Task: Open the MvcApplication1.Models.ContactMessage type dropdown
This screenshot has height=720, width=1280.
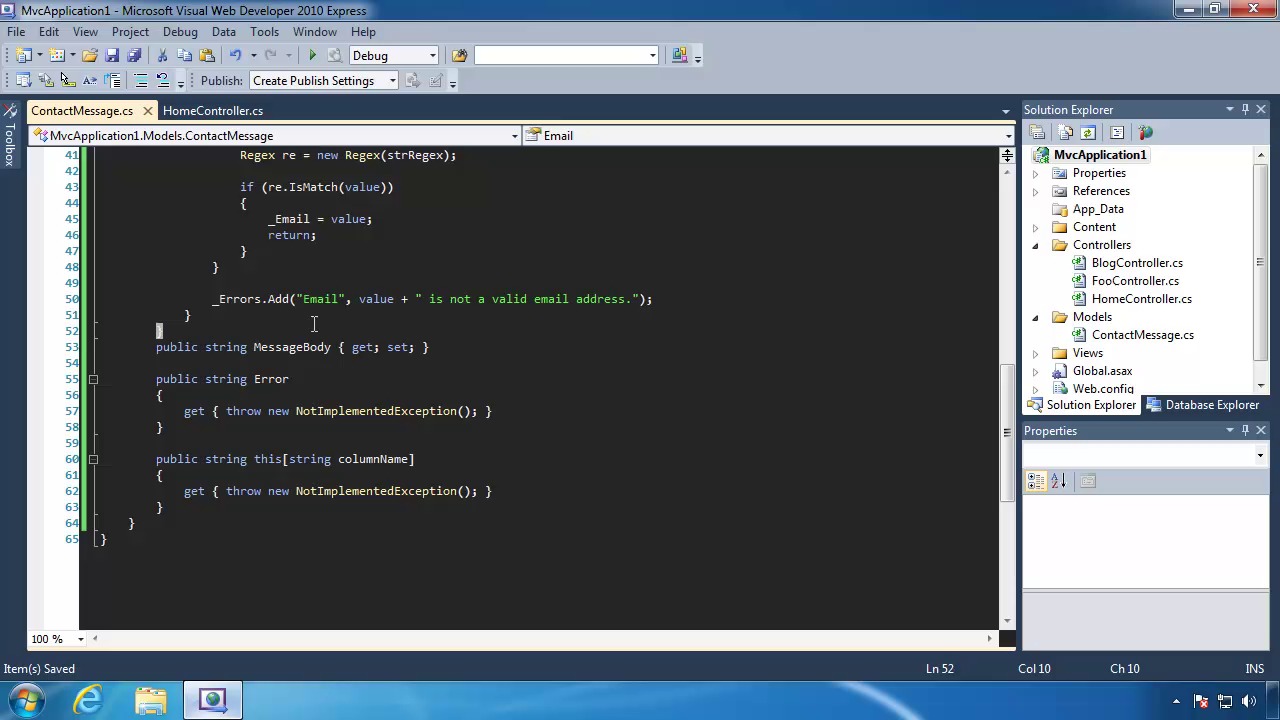Action: [x=514, y=136]
